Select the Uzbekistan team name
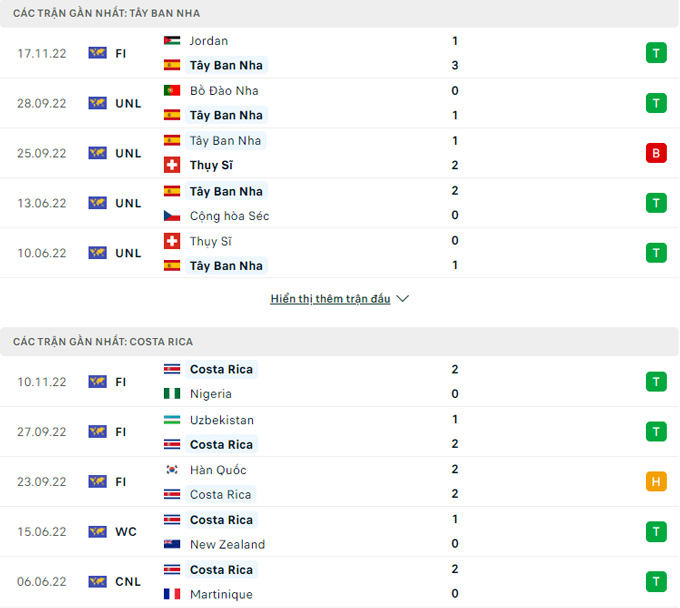This screenshot has height=608, width=680. point(221,420)
